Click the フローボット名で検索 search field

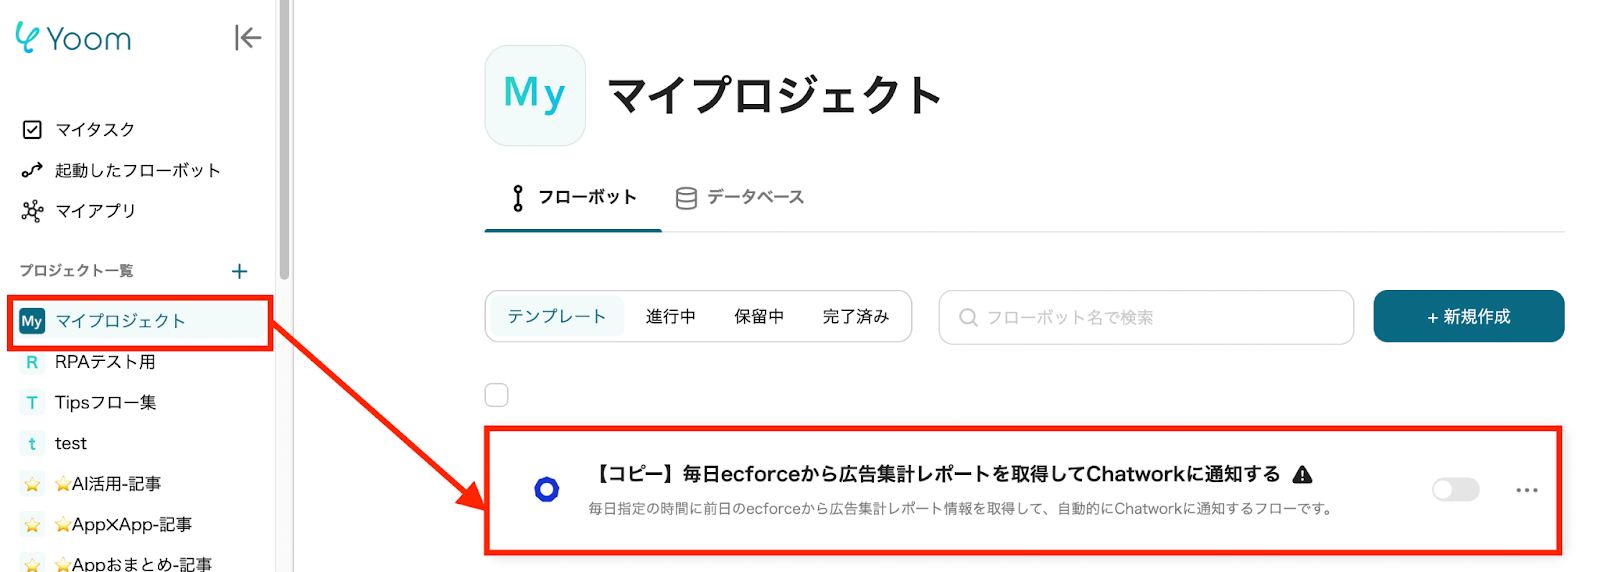(1146, 317)
